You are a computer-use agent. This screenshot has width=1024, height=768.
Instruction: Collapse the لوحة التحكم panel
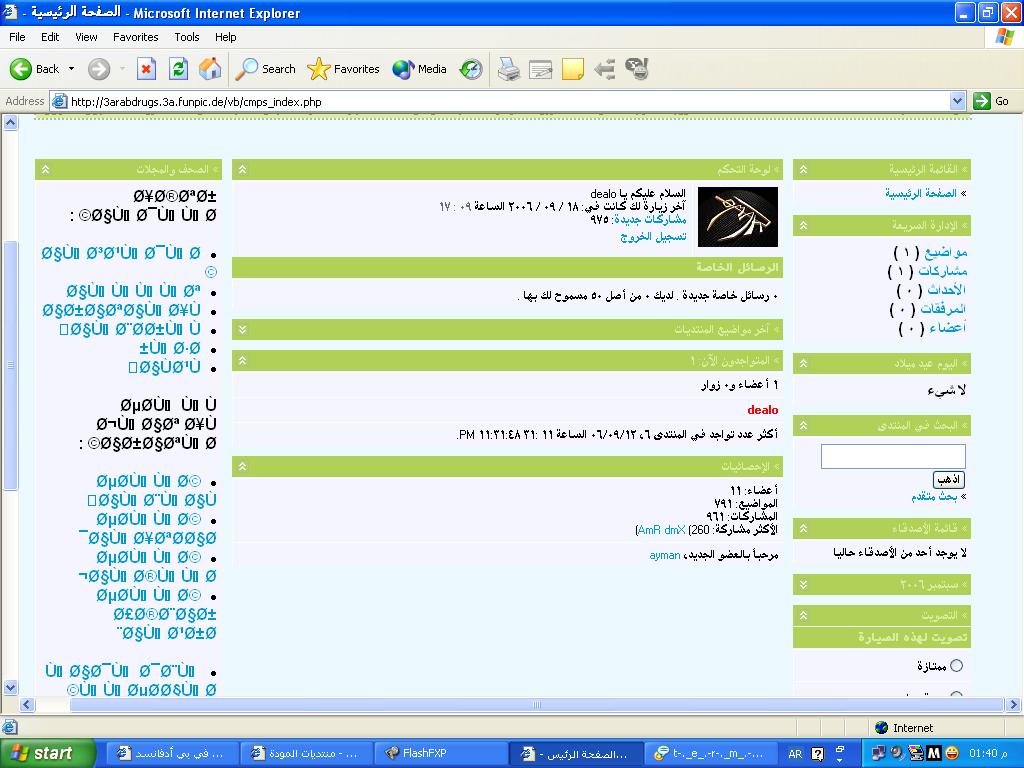point(242,170)
